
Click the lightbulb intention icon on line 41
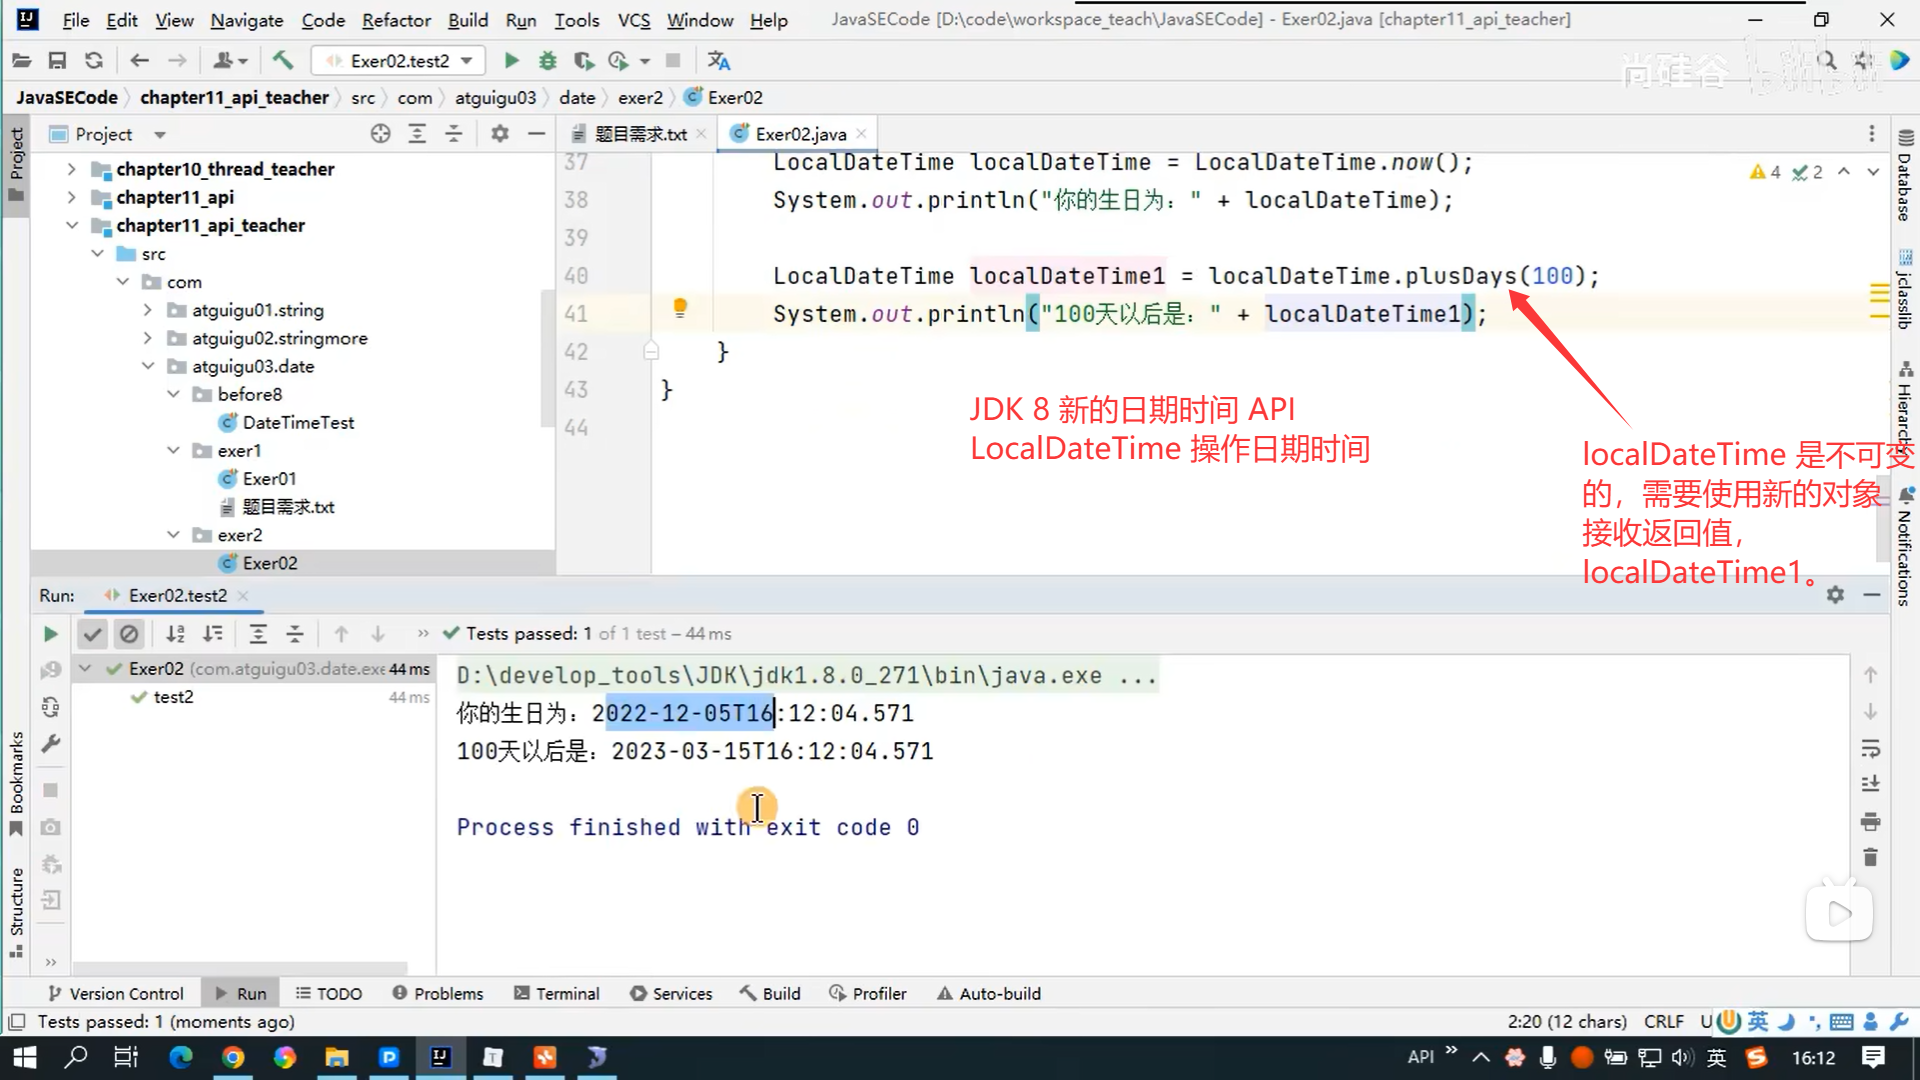coord(680,308)
